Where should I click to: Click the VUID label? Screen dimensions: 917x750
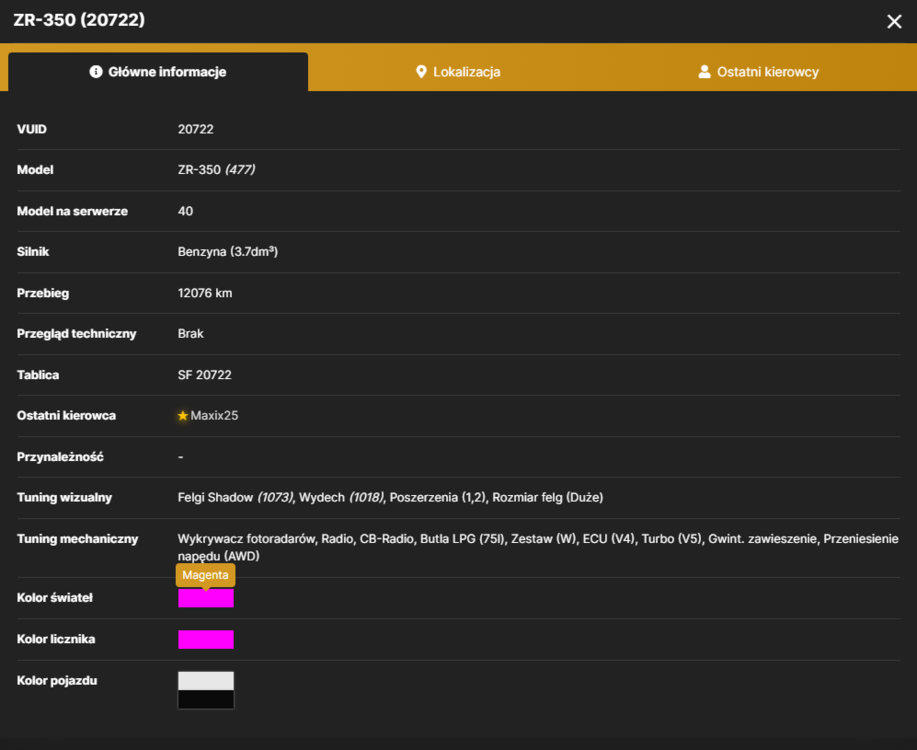[32, 129]
